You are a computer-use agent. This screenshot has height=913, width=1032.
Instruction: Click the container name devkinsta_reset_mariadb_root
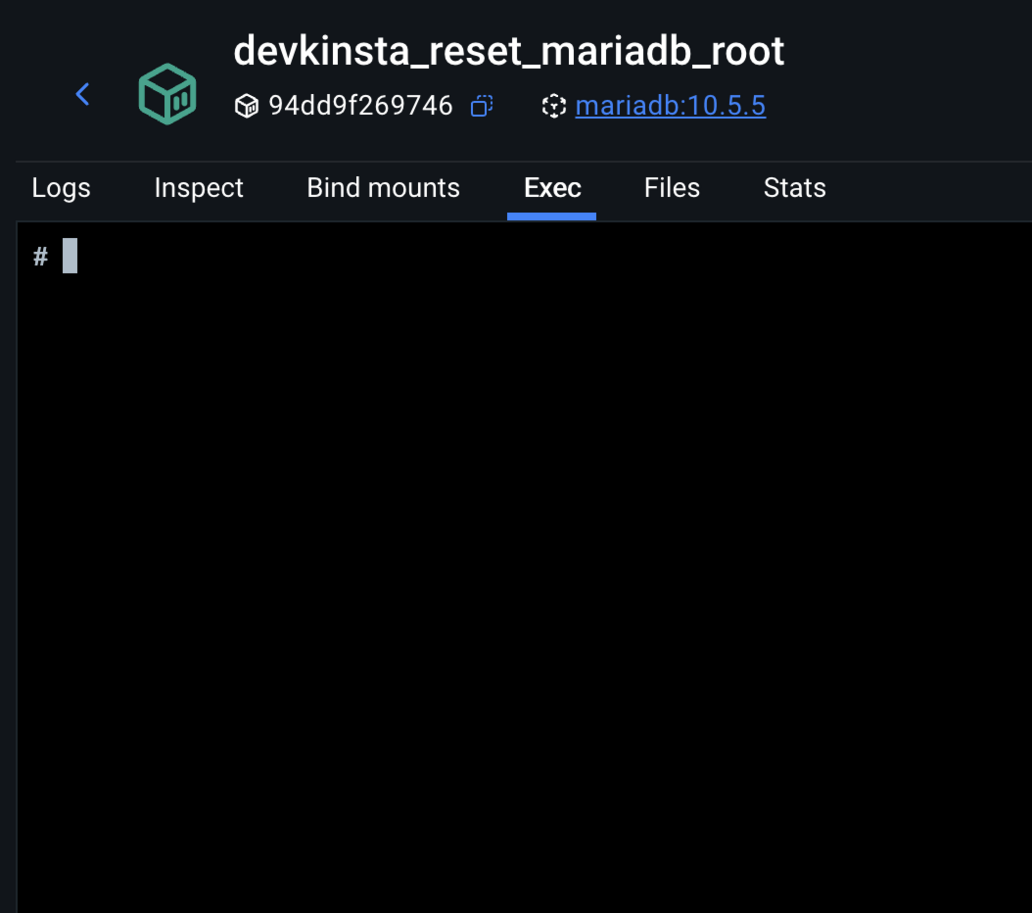[509, 51]
